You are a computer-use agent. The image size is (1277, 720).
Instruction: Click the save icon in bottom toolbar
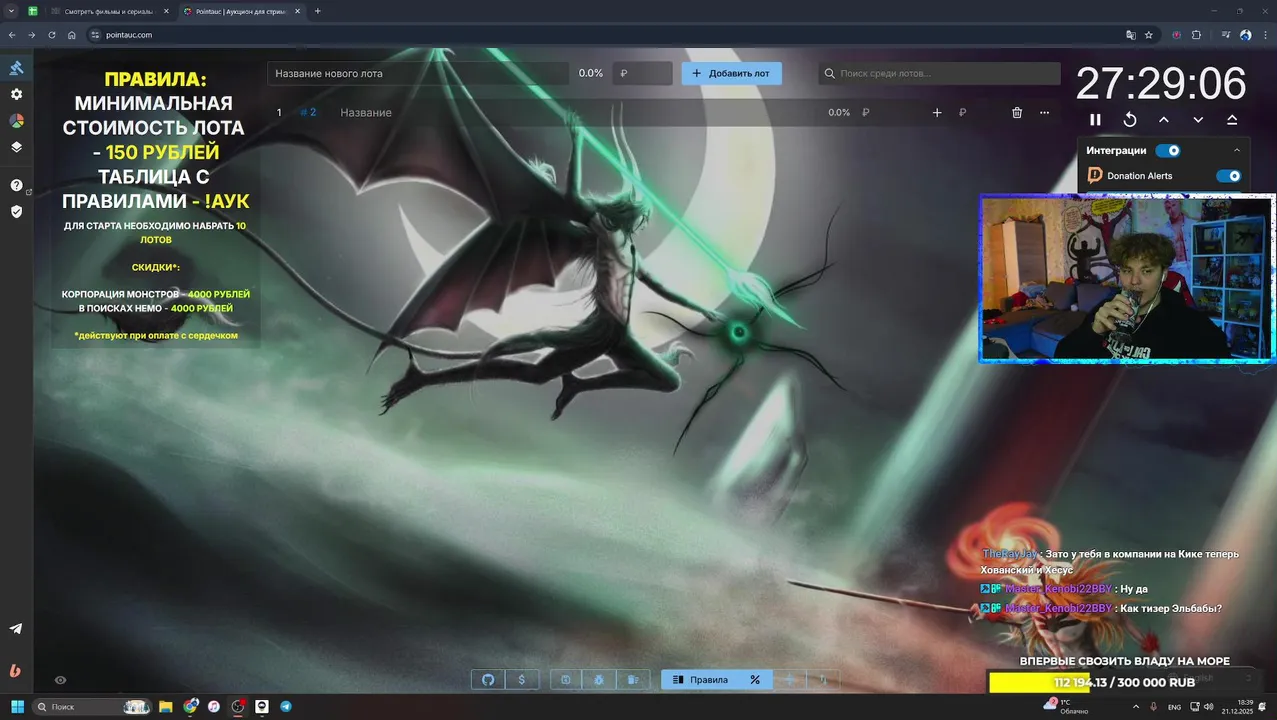pyautogui.click(x=565, y=680)
